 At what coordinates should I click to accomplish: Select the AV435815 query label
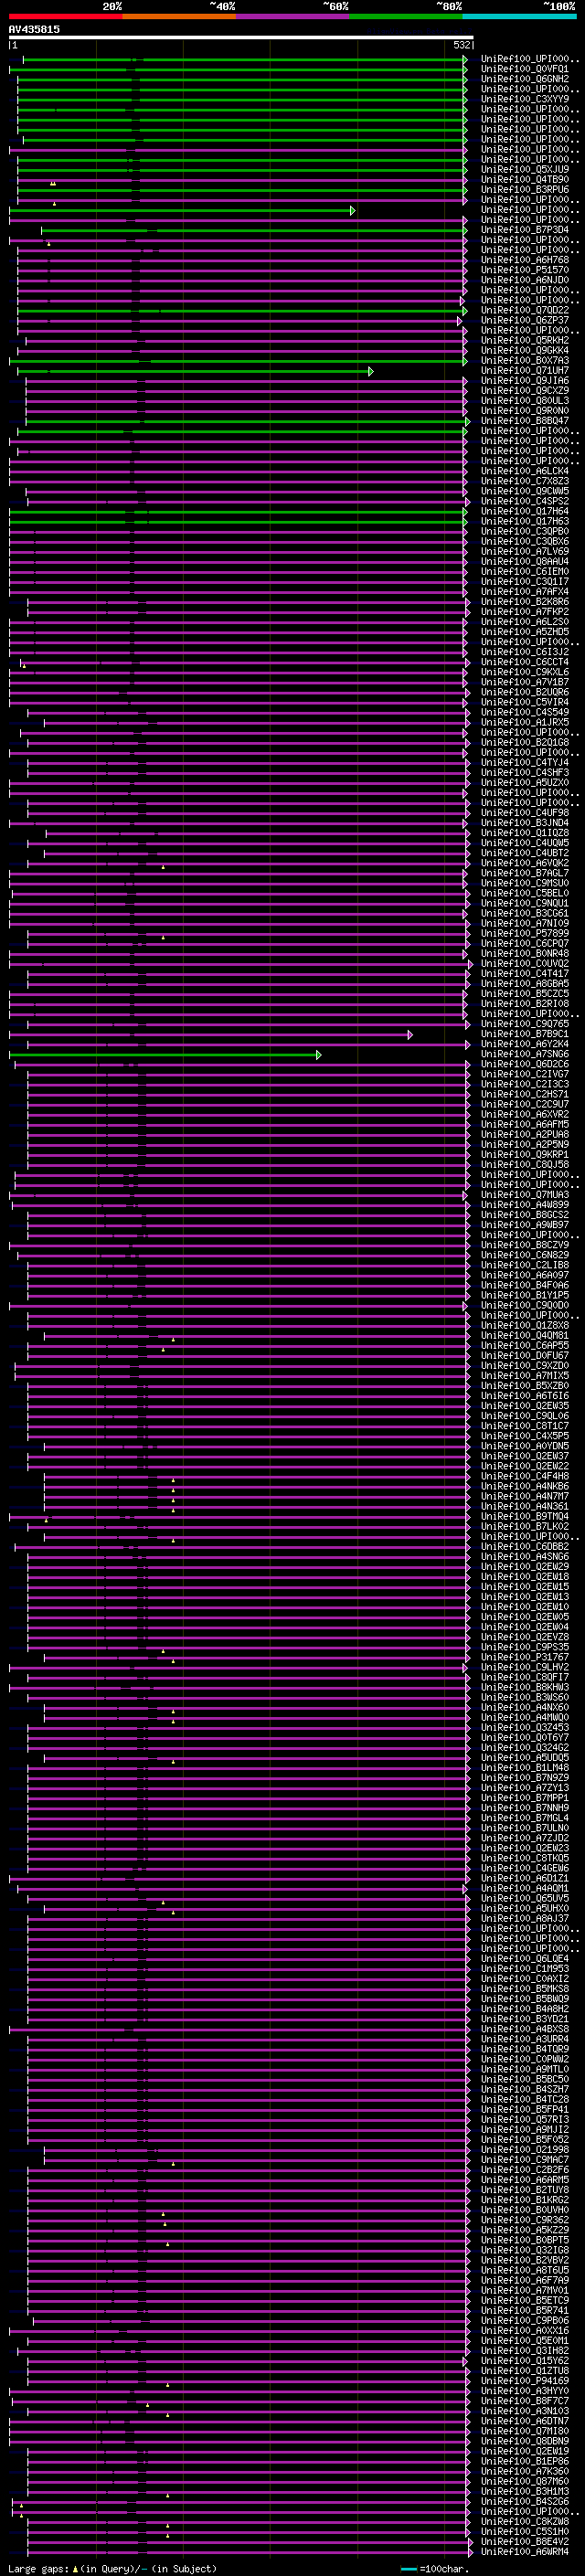34,29
